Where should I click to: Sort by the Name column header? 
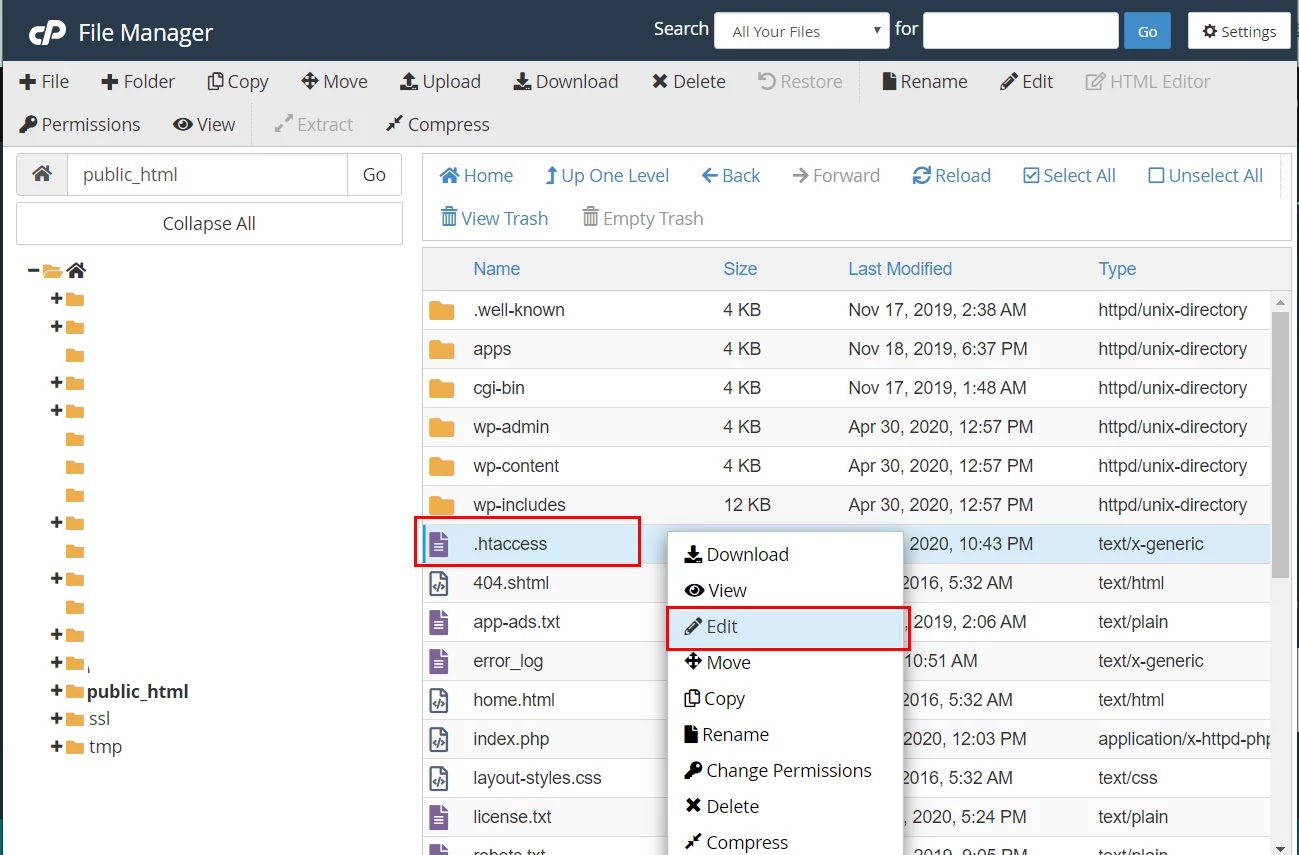tap(496, 269)
